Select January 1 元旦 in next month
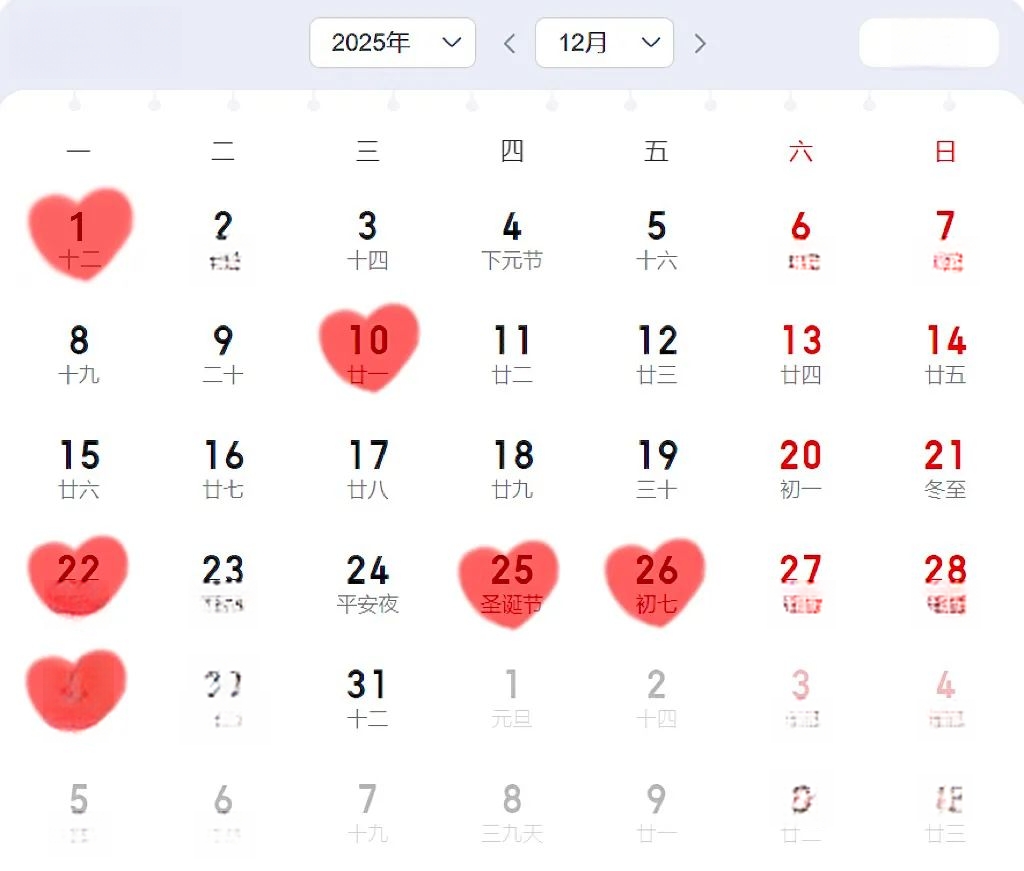This screenshot has height=871, width=1024. click(x=511, y=697)
